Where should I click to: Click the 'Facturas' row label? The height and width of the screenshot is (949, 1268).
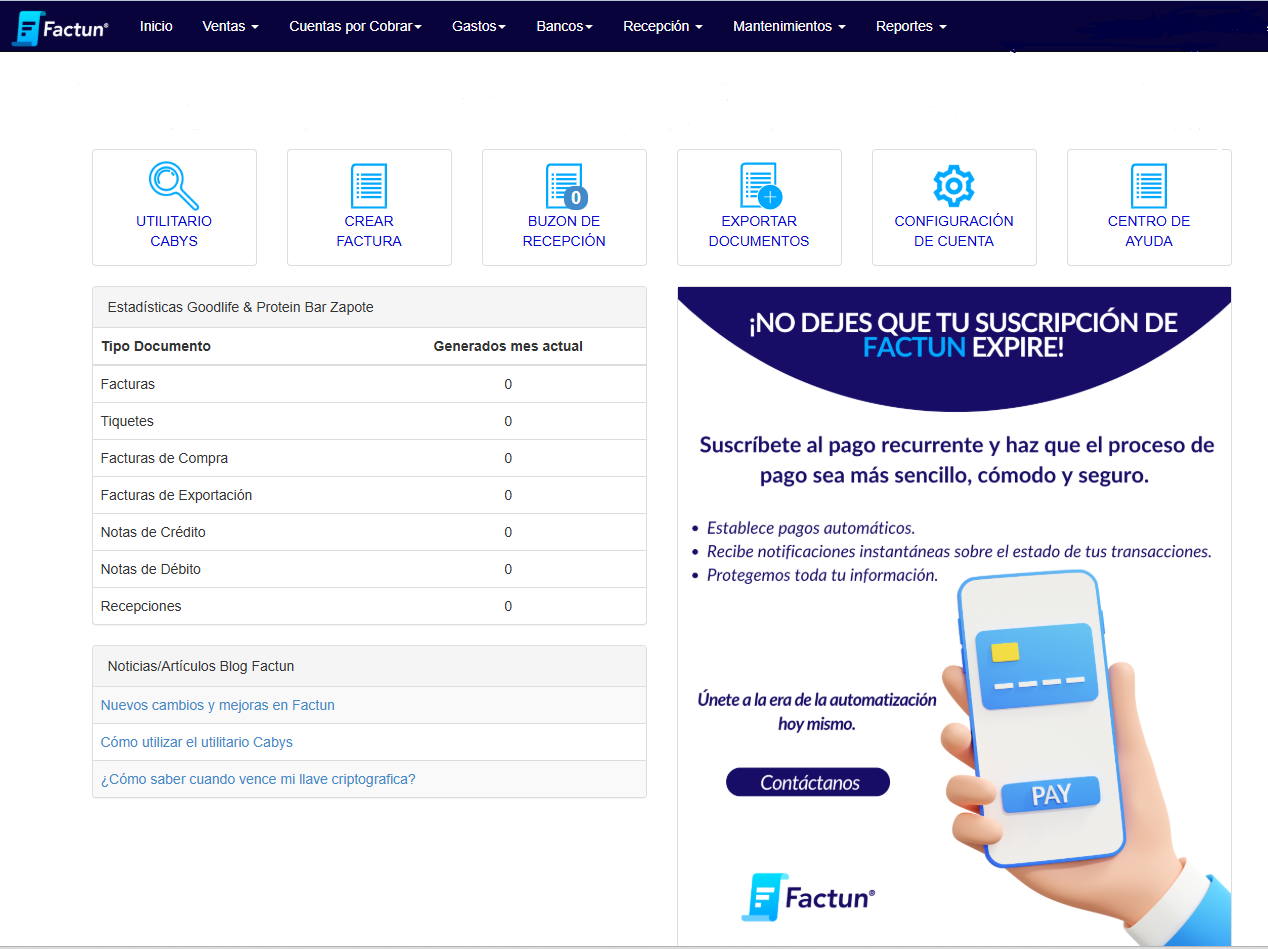128,384
